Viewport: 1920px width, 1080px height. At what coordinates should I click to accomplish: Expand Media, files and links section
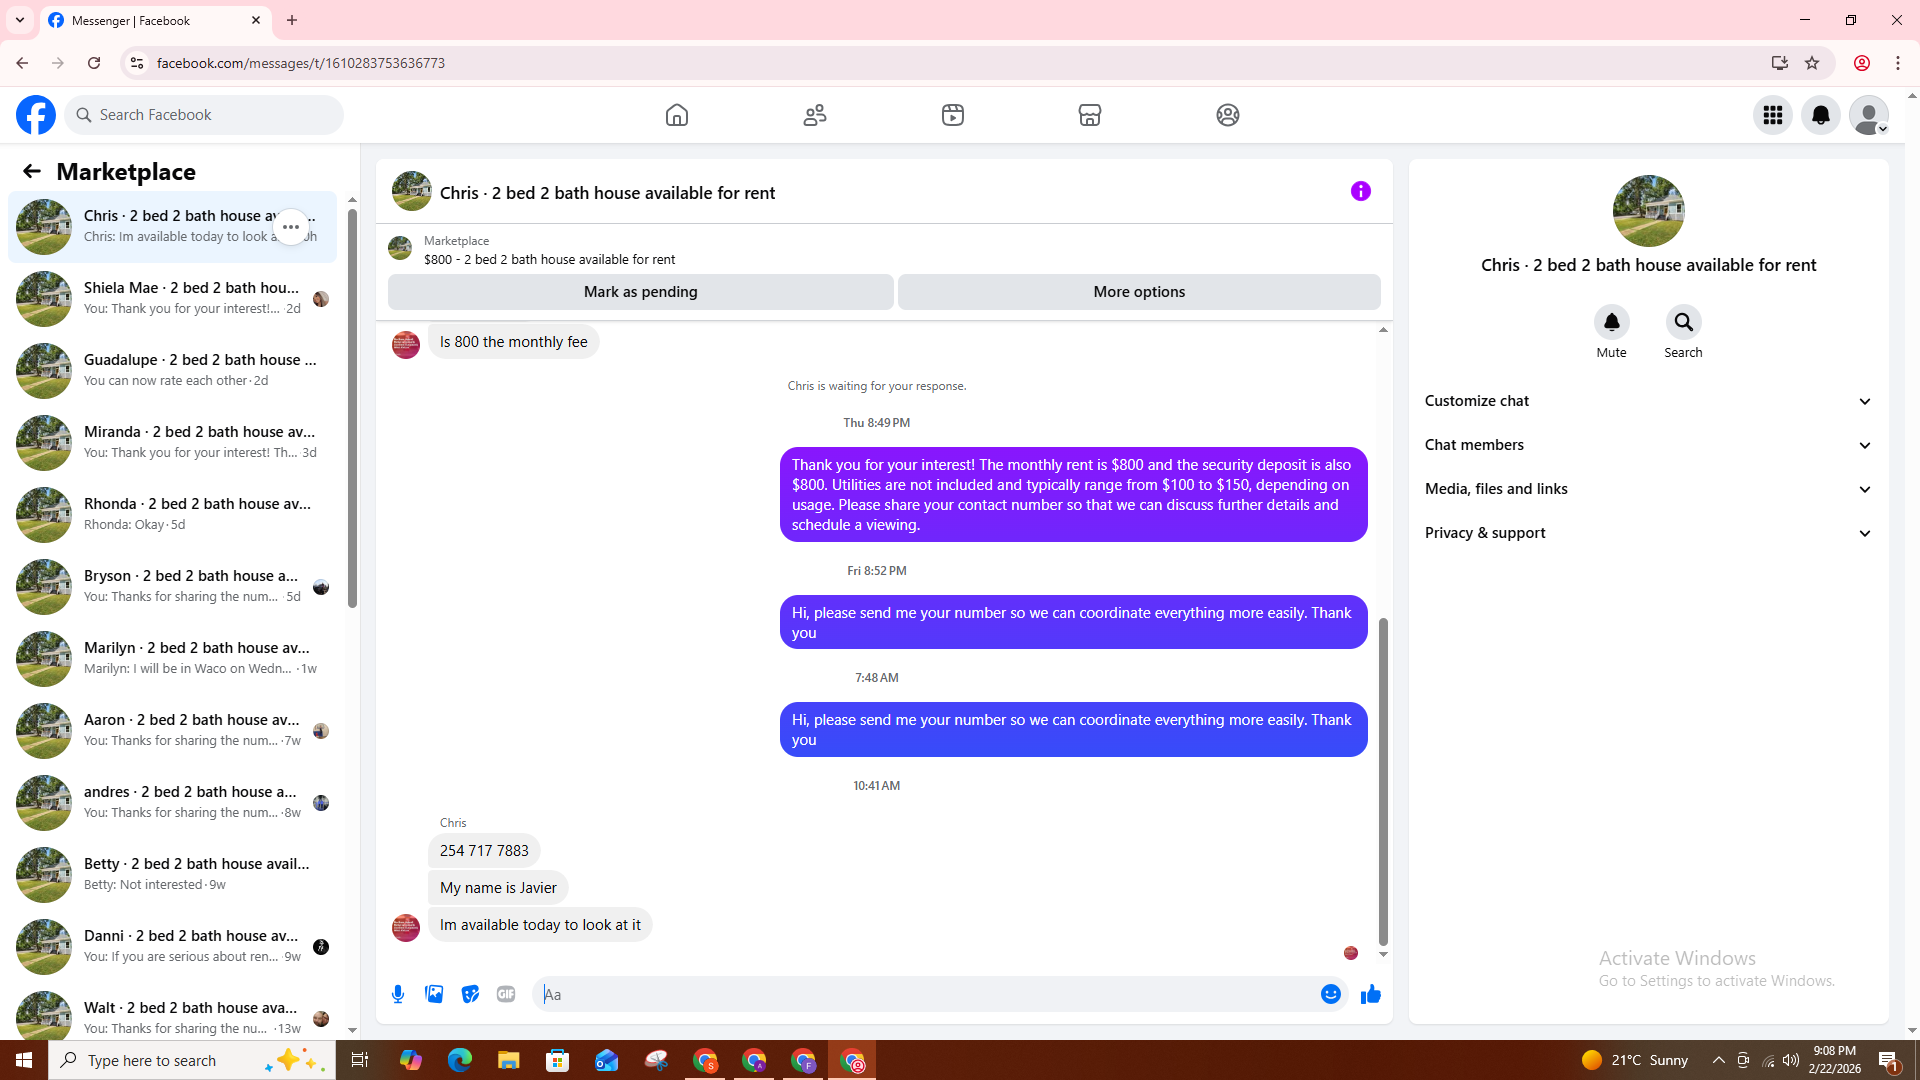click(x=1648, y=489)
